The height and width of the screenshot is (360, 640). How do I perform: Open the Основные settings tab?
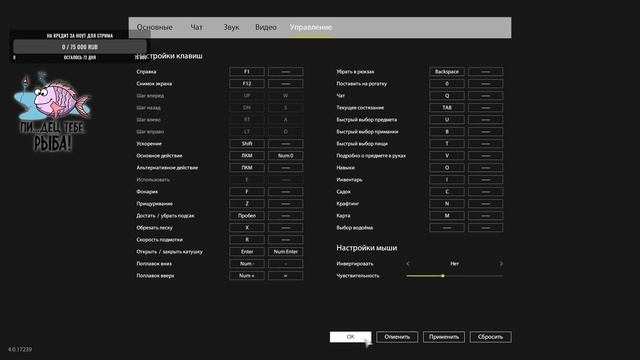(154, 27)
